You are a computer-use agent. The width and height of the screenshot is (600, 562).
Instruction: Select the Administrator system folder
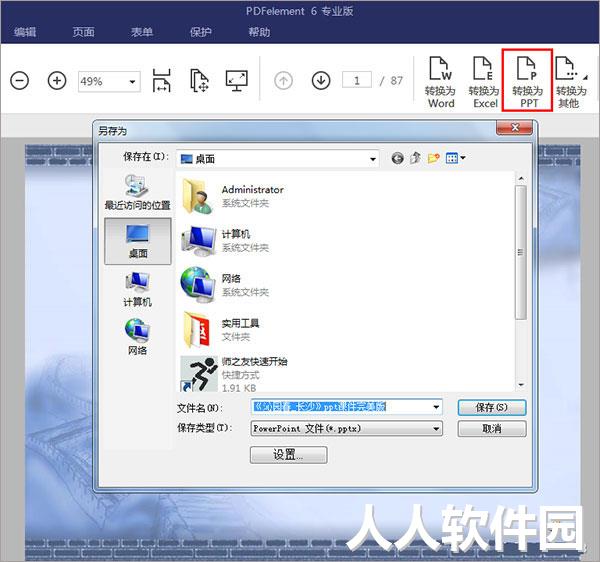(233, 196)
